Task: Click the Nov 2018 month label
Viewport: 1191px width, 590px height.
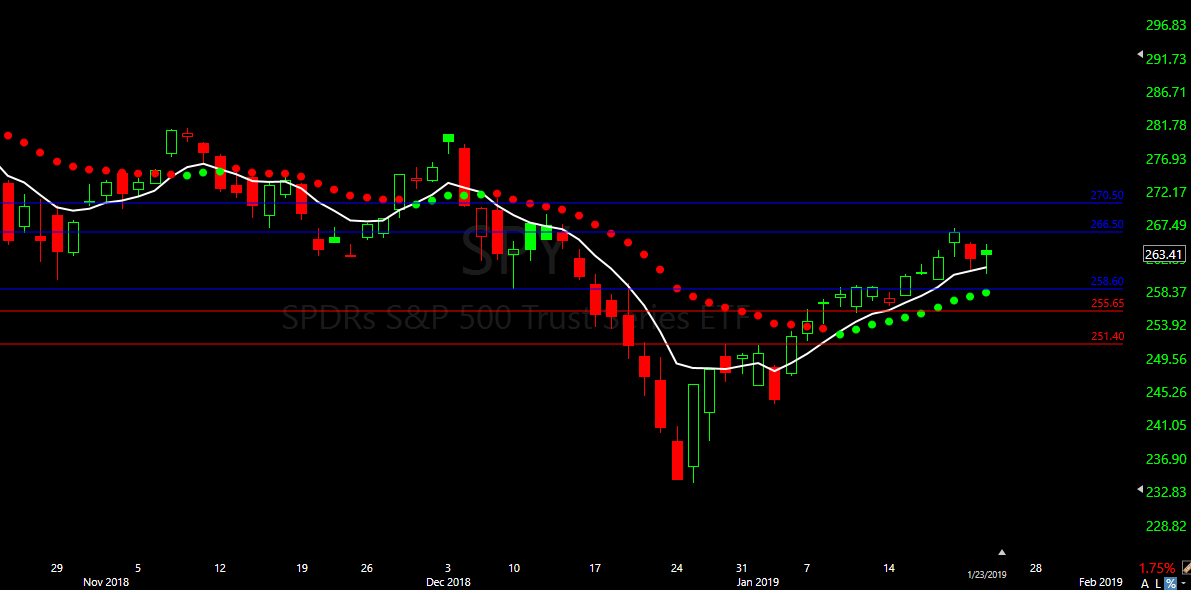Action: [x=107, y=582]
